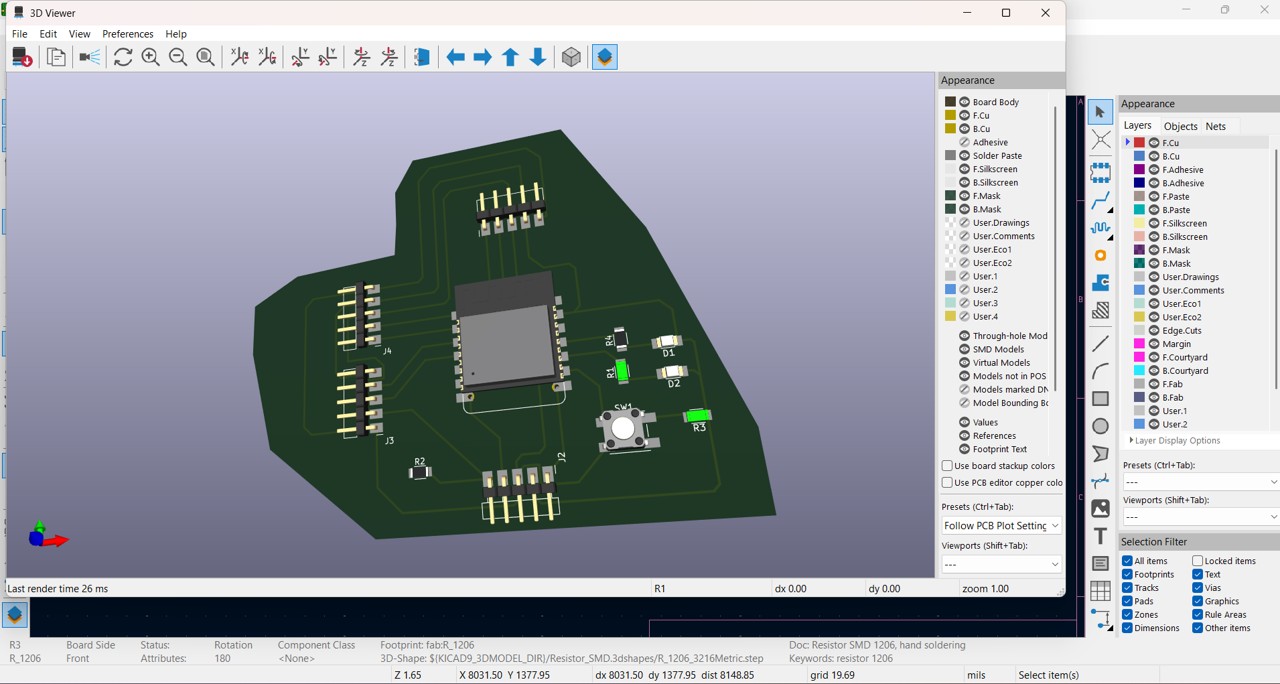Hide F.Silkscreen in 3D viewer appearance
The width and height of the screenshot is (1280, 684).
tap(965, 169)
